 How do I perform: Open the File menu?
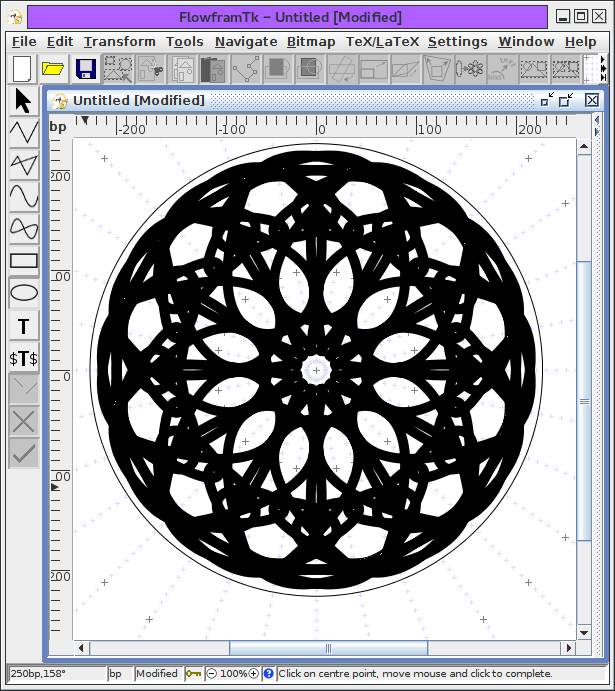[24, 41]
